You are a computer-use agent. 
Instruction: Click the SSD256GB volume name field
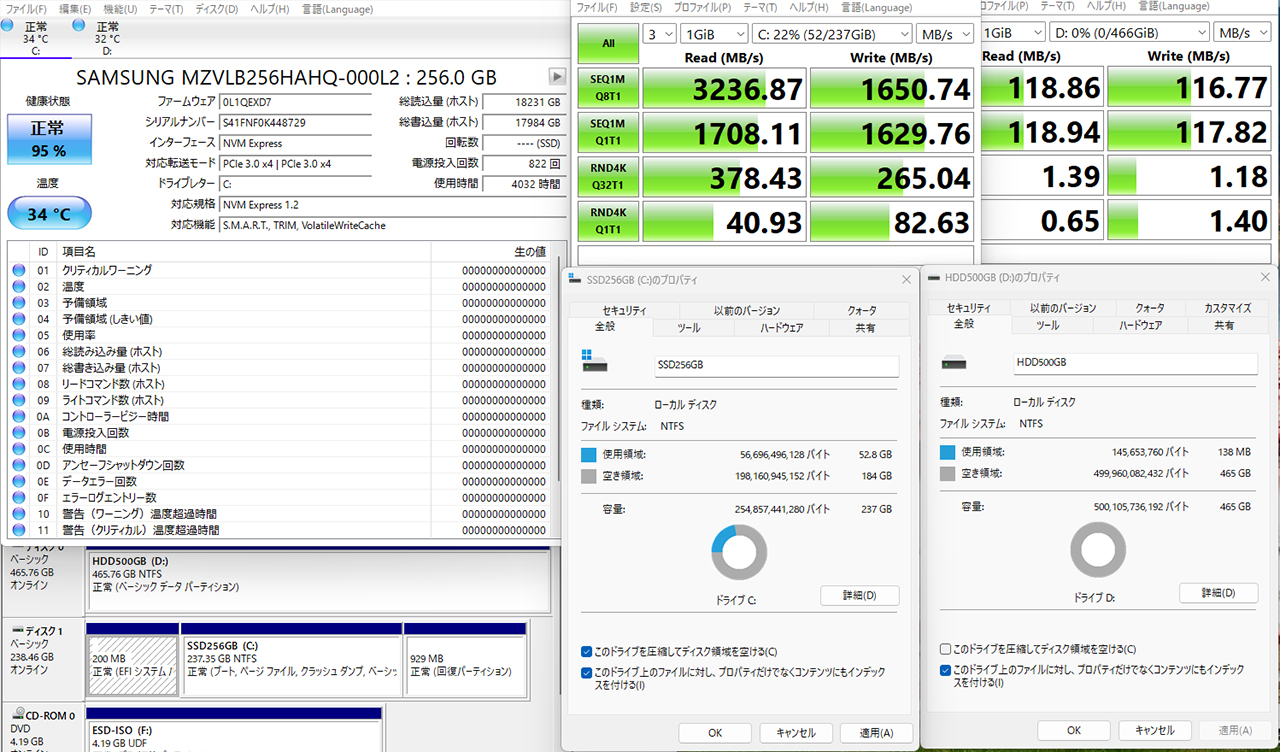(x=776, y=366)
